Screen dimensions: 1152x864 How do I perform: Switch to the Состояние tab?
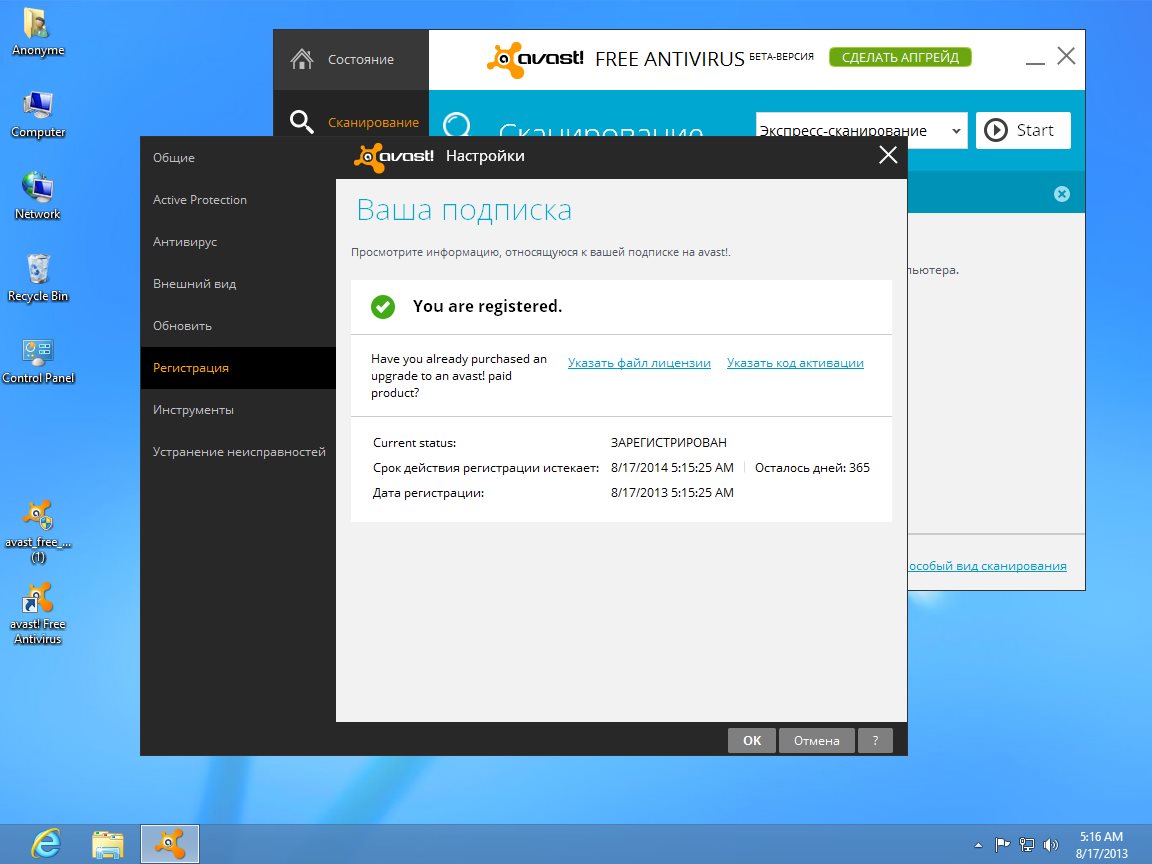tap(350, 60)
